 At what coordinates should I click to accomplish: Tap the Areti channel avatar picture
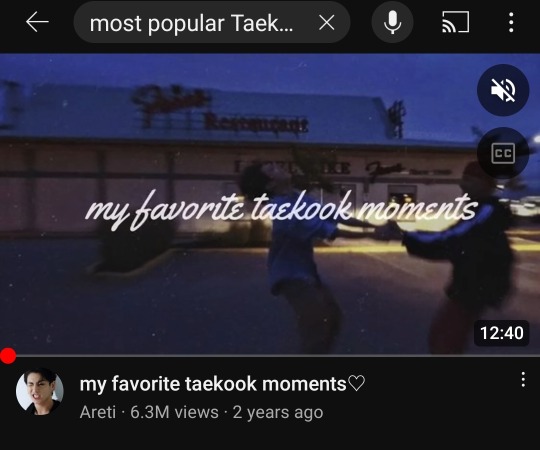tap(40, 391)
